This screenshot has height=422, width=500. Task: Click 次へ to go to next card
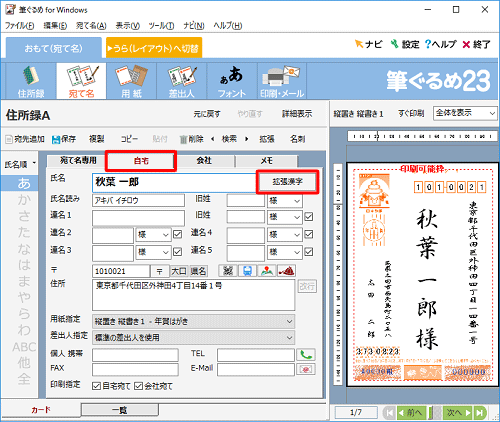458,413
